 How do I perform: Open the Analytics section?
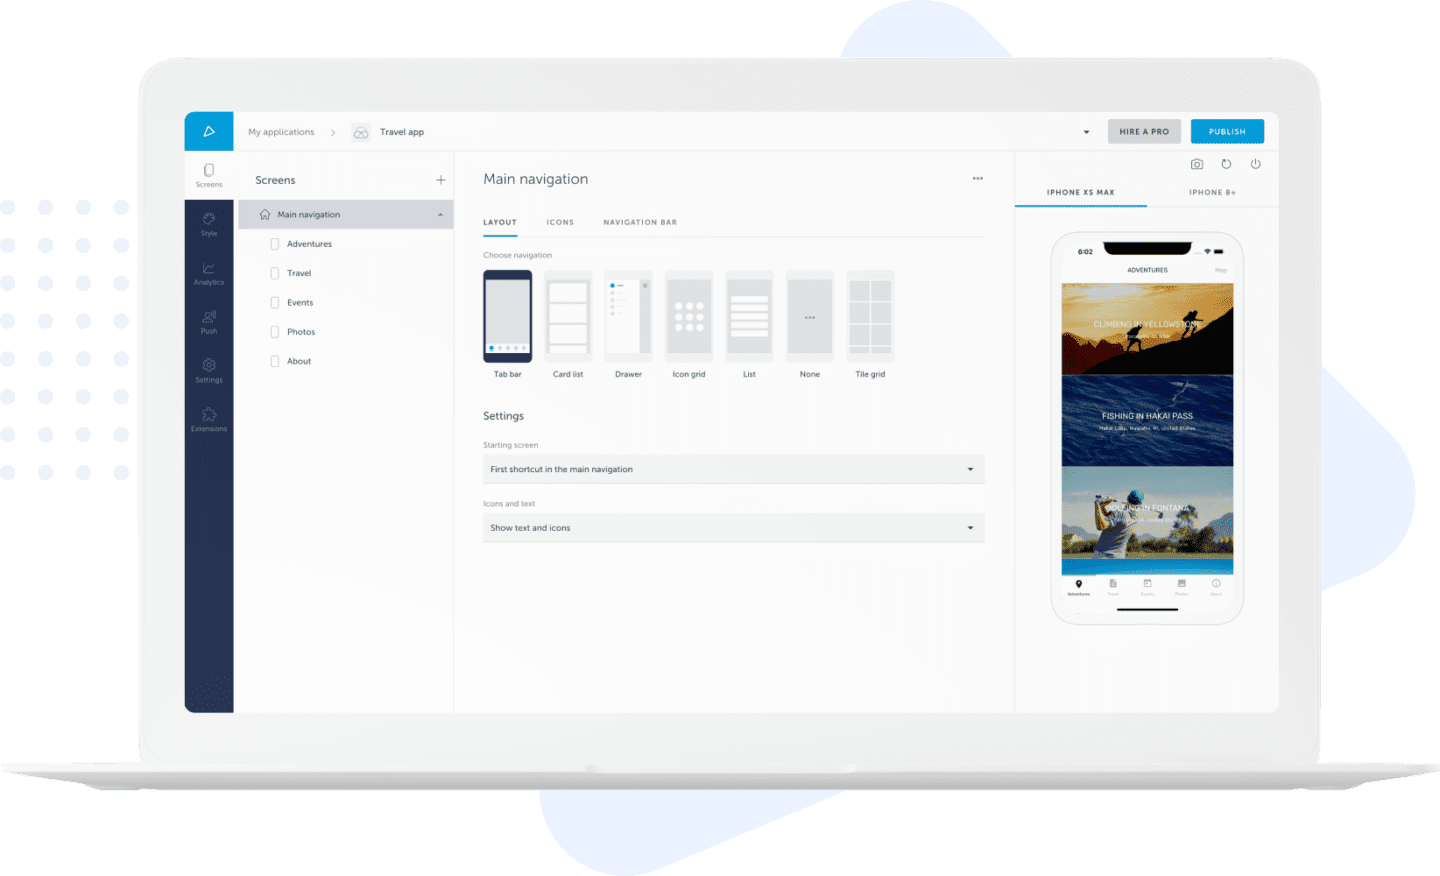click(x=209, y=274)
